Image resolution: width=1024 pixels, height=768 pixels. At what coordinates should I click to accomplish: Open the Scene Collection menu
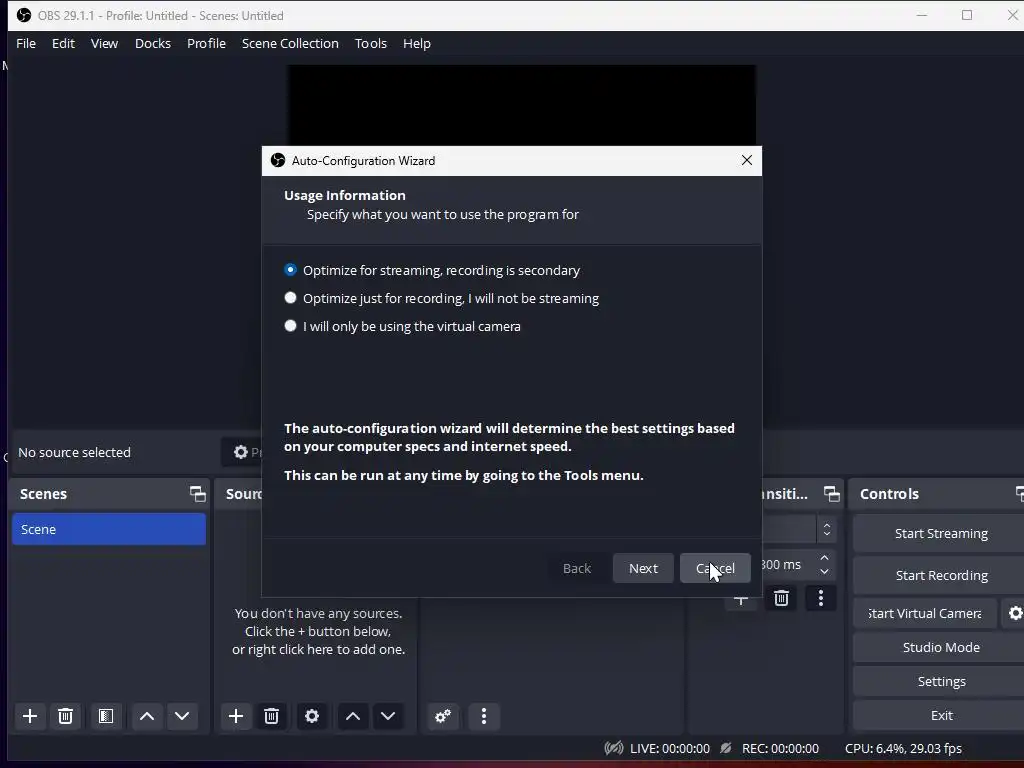point(290,43)
